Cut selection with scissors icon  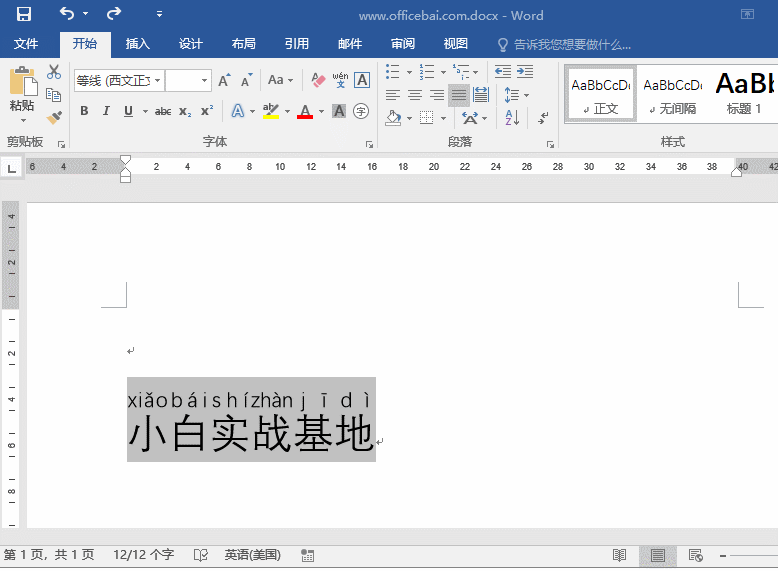click(54, 72)
